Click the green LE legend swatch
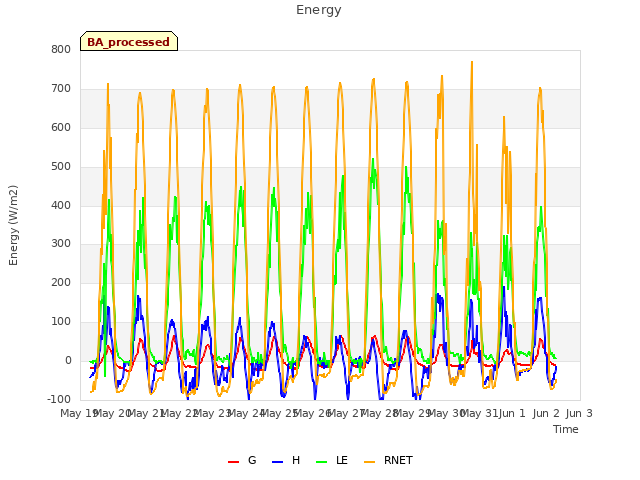This screenshot has height=480, width=640. point(322,462)
